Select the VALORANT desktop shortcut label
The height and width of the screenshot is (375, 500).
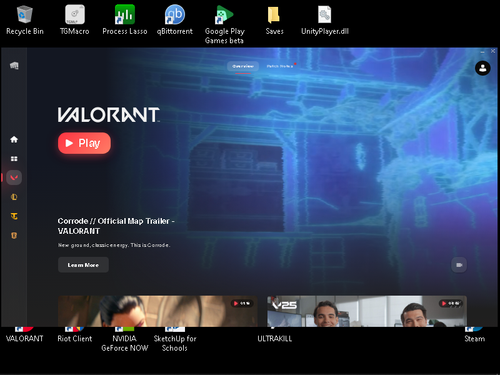(24, 338)
